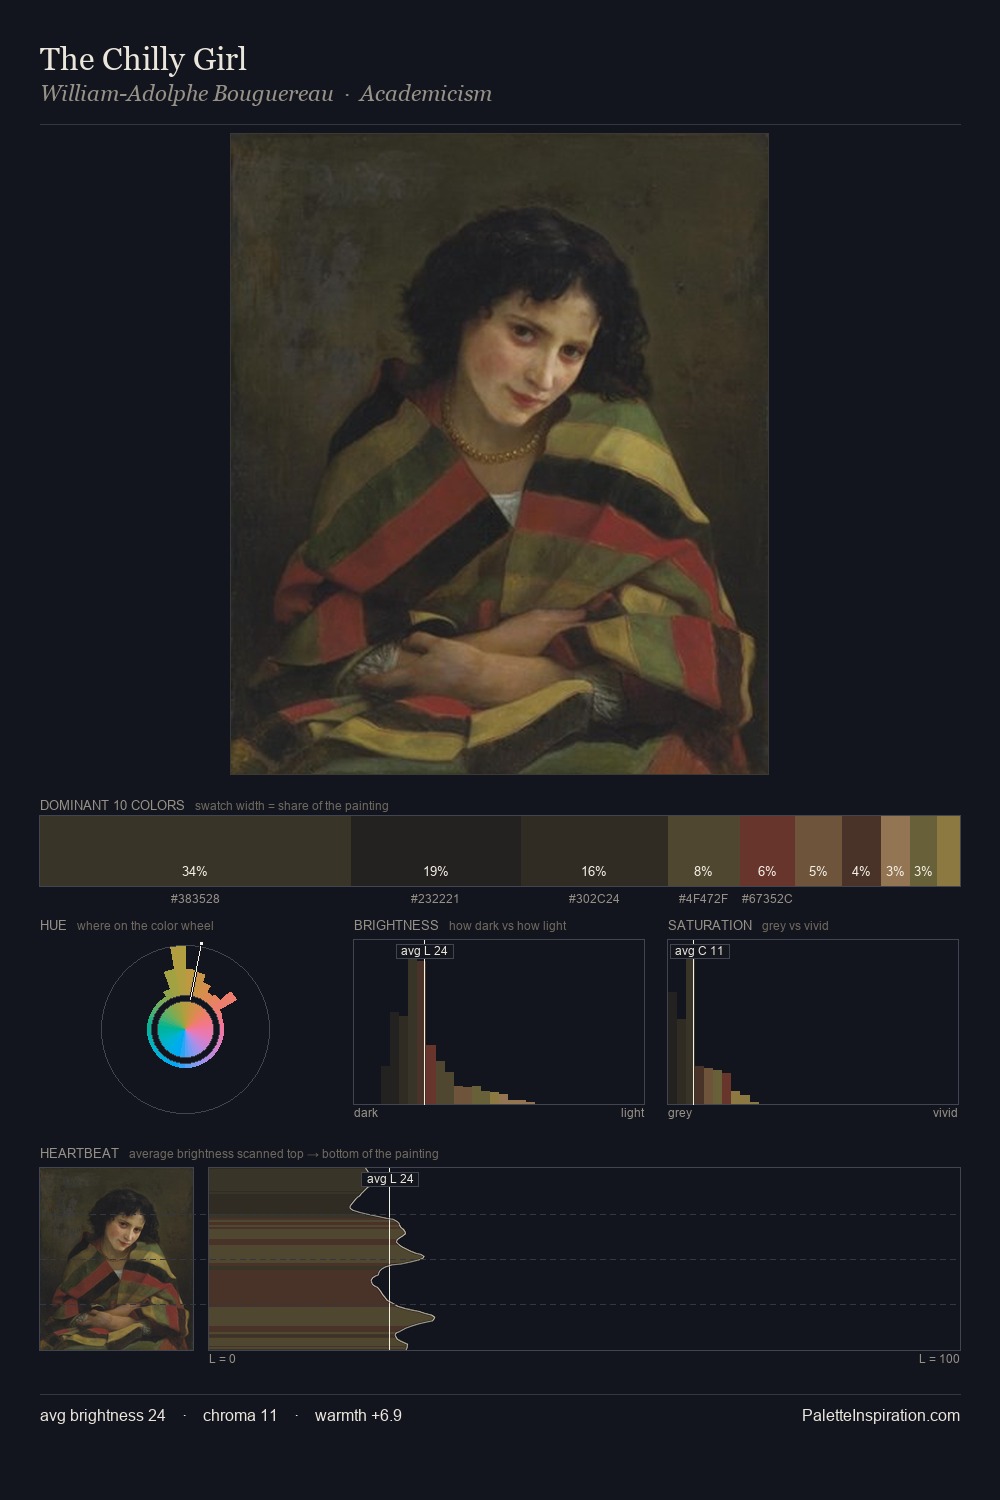The width and height of the screenshot is (1000, 1500).
Task: Click the DOMINANT 10 COLORS heading
Action: click(112, 805)
